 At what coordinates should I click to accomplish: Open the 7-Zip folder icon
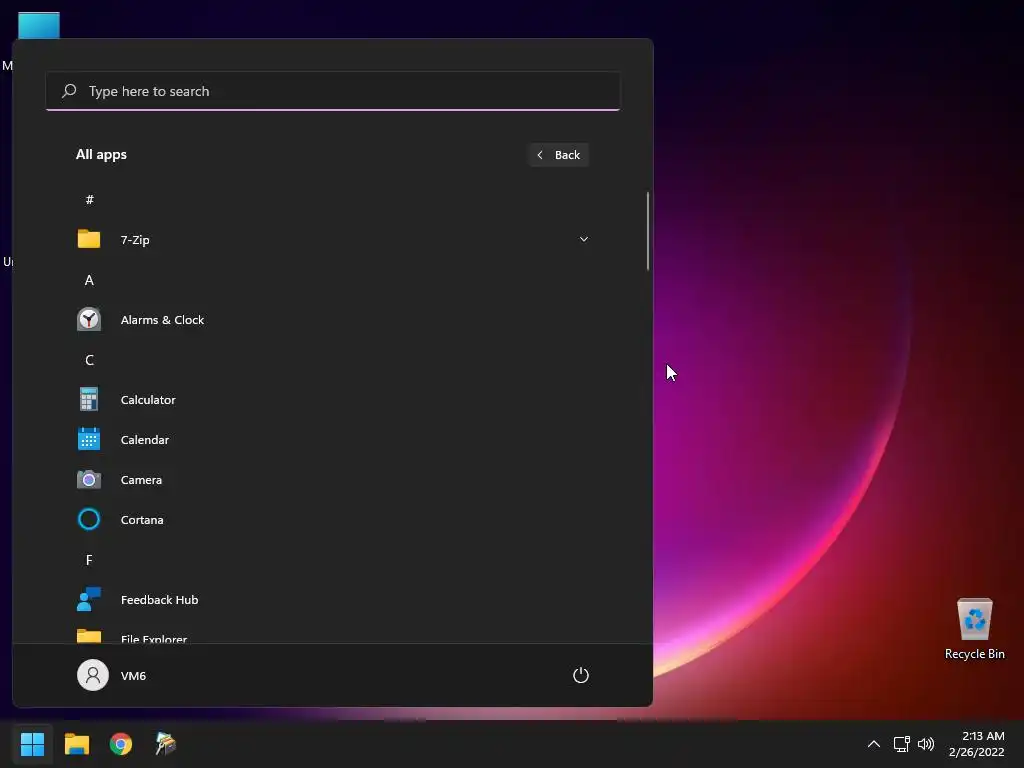pos(89,239)
